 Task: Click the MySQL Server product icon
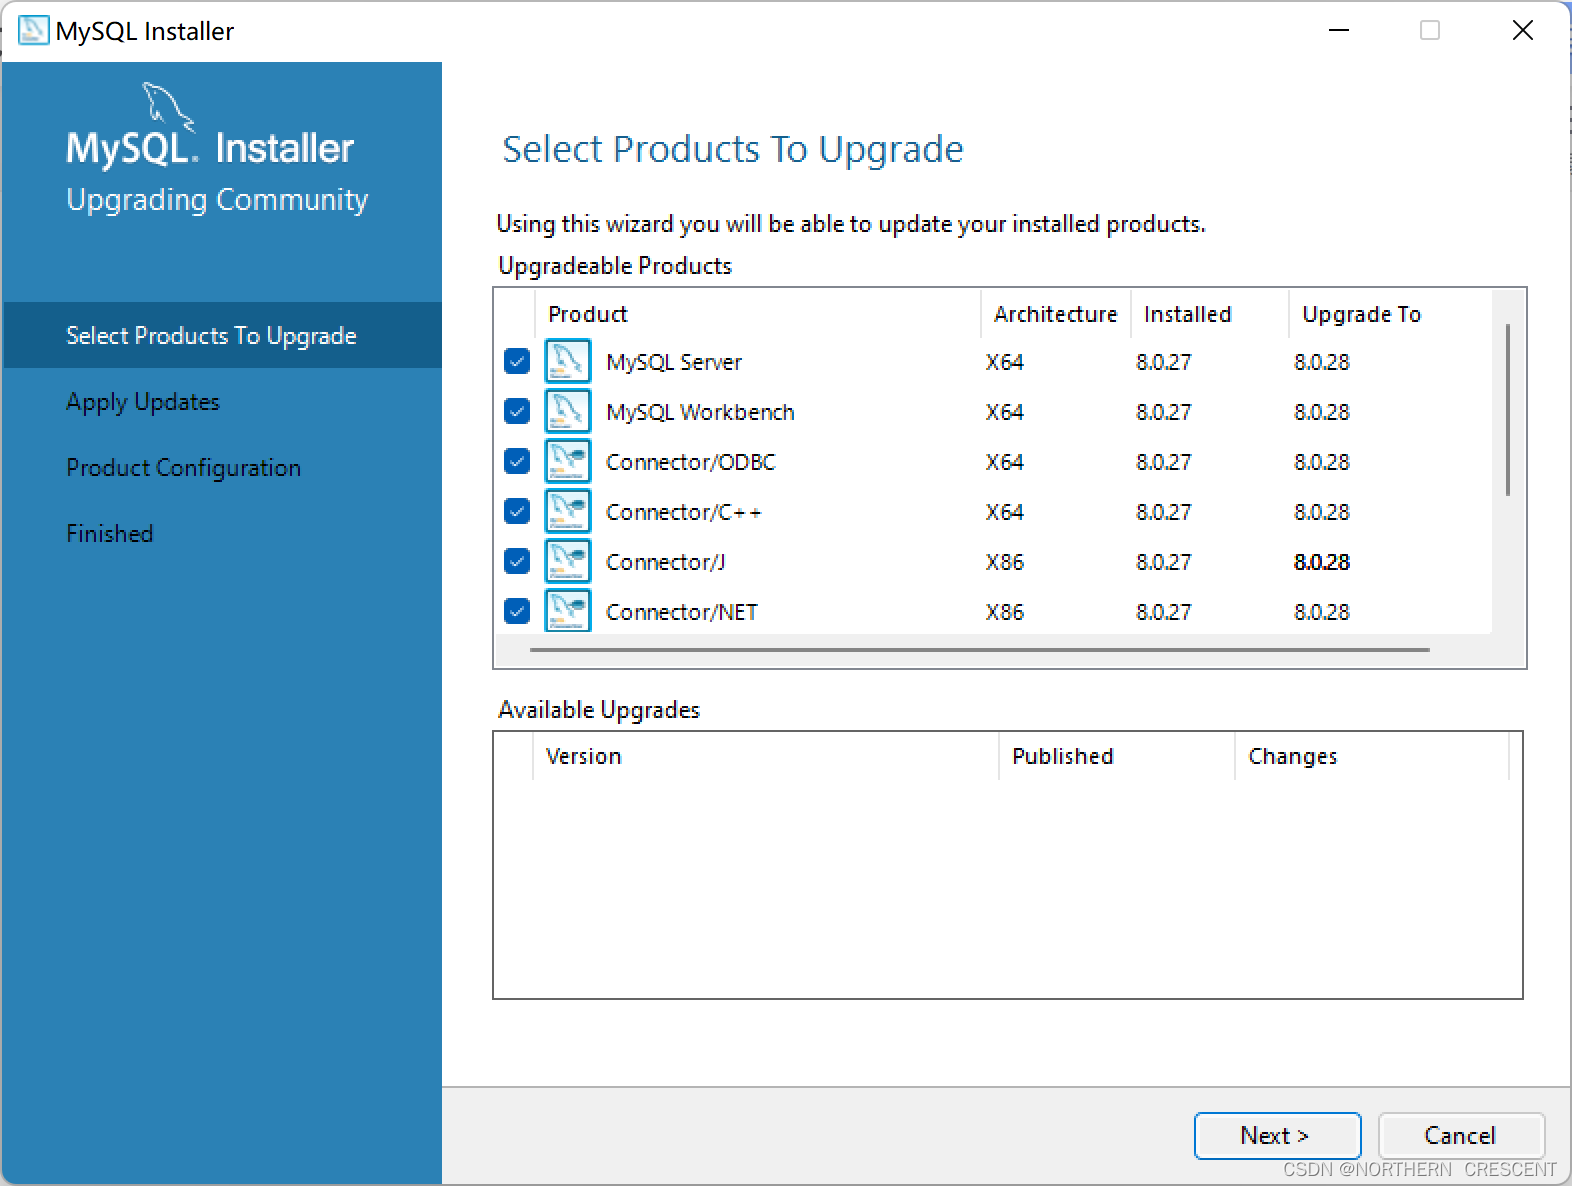567,361
